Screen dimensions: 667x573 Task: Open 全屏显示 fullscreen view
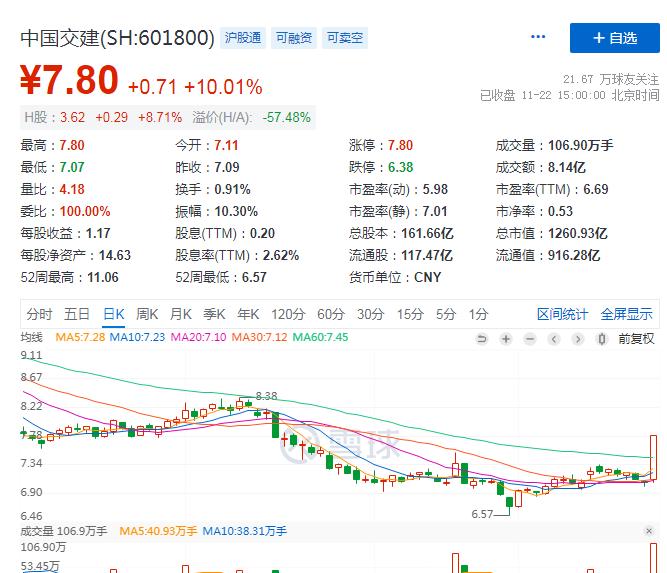tap(626, 314)
